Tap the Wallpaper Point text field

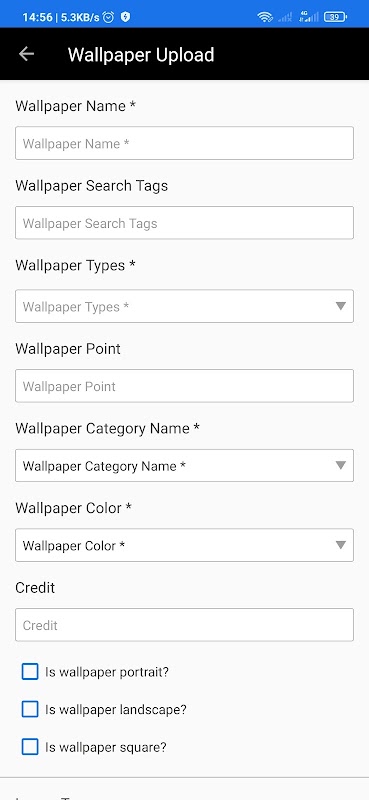[x=184, y=386]
